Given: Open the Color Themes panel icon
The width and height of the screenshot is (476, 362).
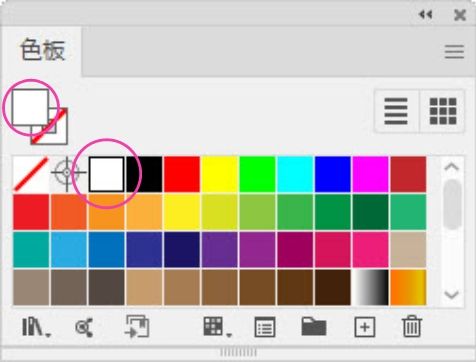Looking at the screenshot, I should pos(84,327).
